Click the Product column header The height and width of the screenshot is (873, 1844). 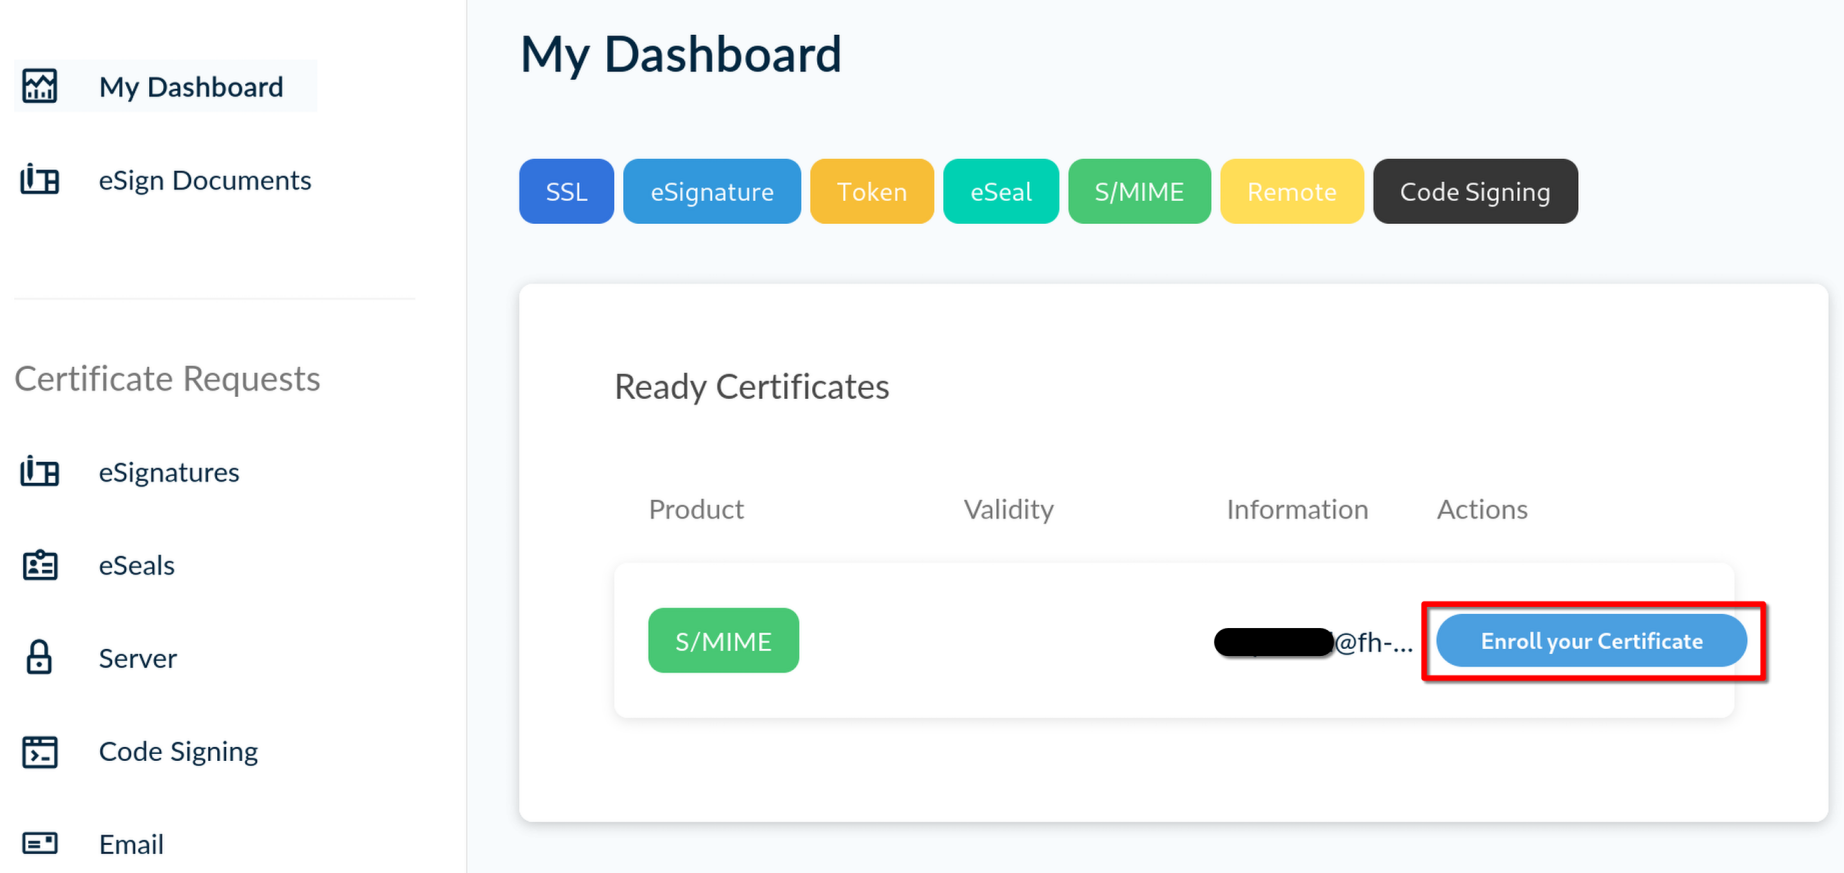696,510
